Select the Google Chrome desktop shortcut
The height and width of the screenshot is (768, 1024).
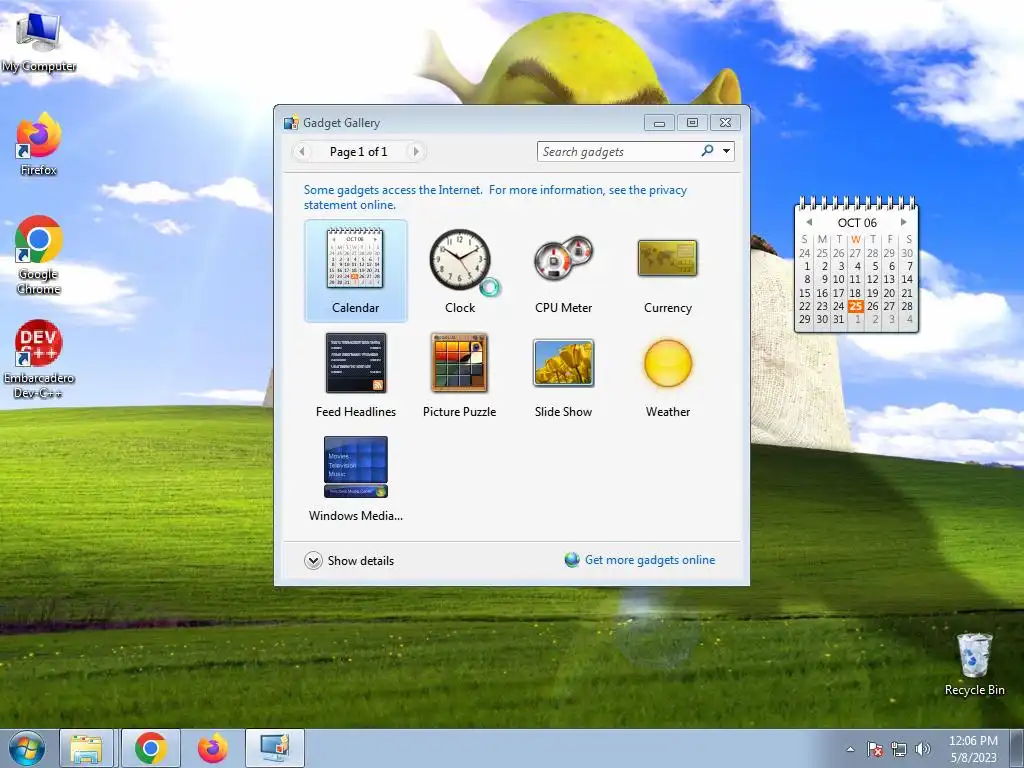click(x=39, y=255)
